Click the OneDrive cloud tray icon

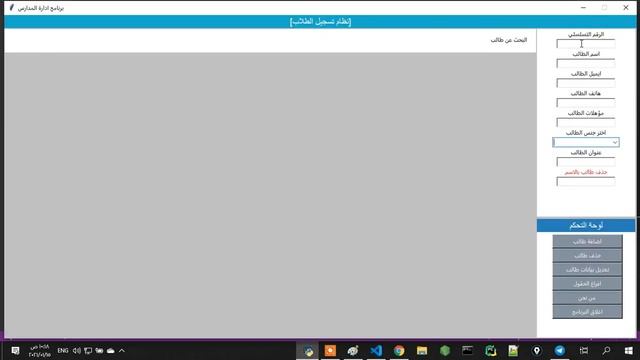(x=111, y=351)
